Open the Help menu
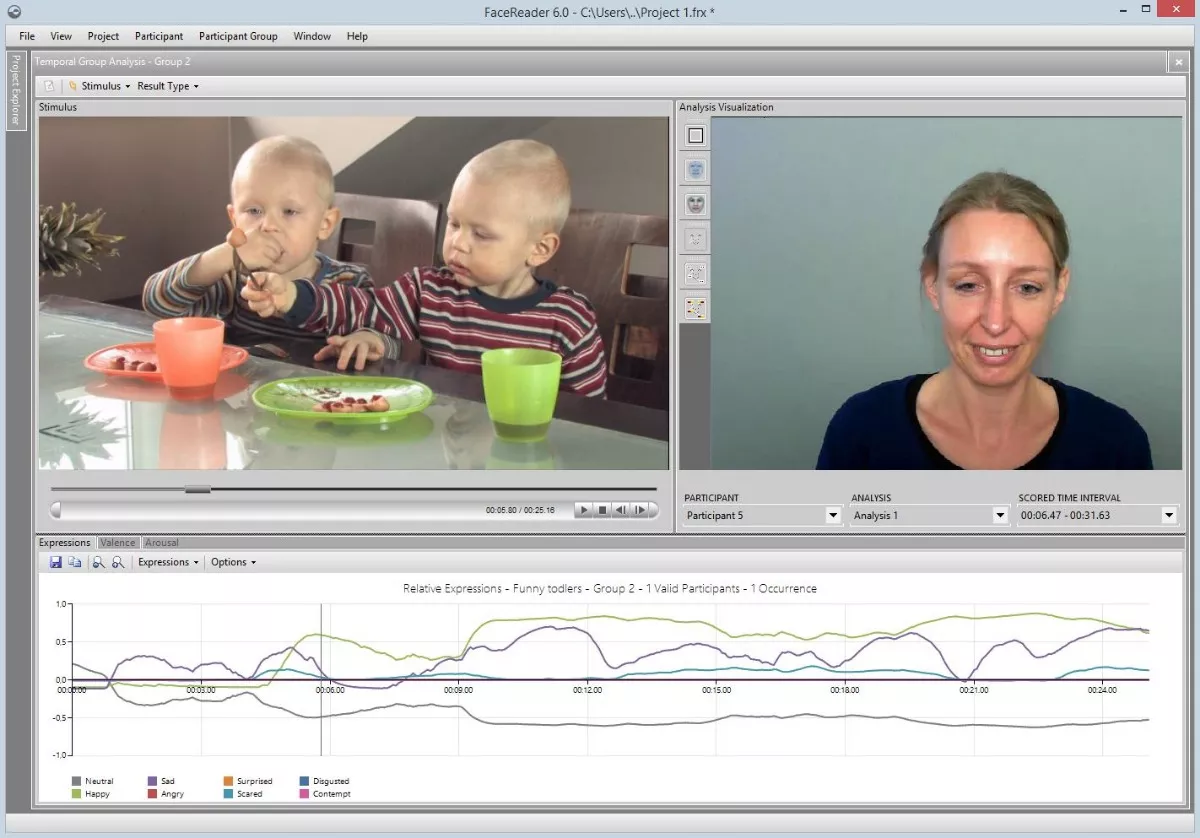The width and height of the screenshot is (1200, 838). [x=357, y=36]
